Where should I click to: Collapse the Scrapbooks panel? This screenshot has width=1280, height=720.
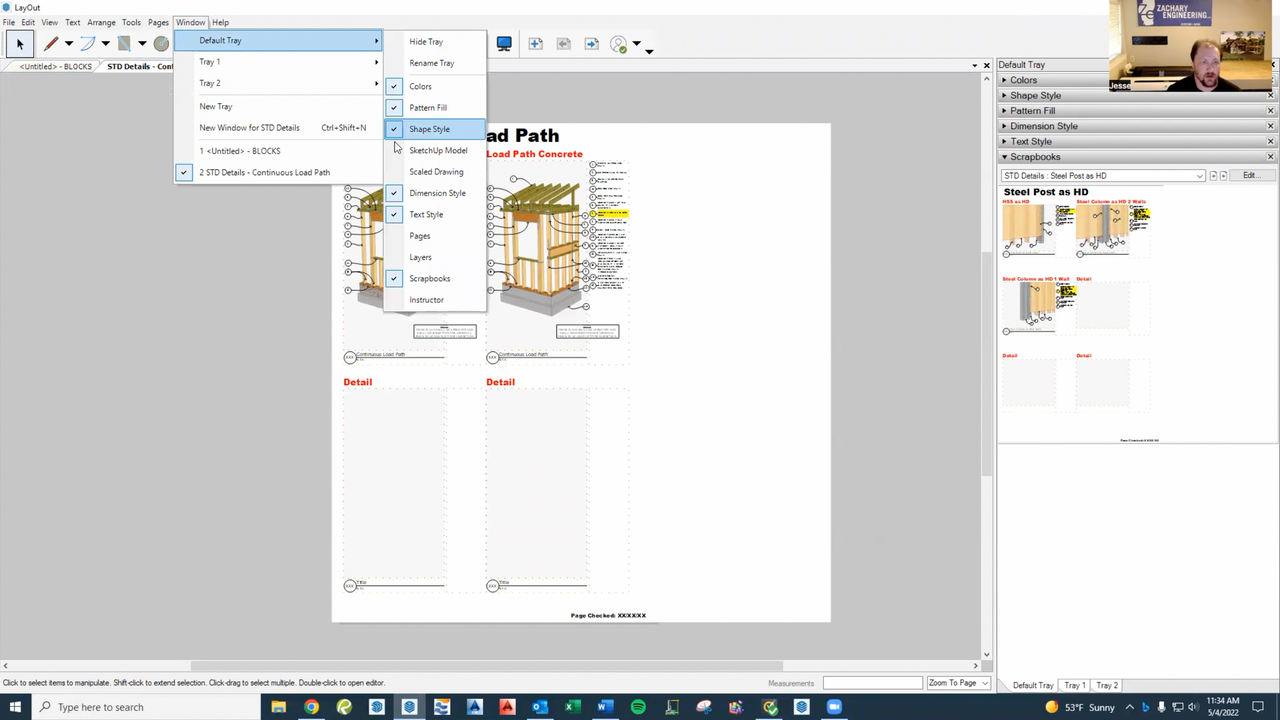[1004, 157]
